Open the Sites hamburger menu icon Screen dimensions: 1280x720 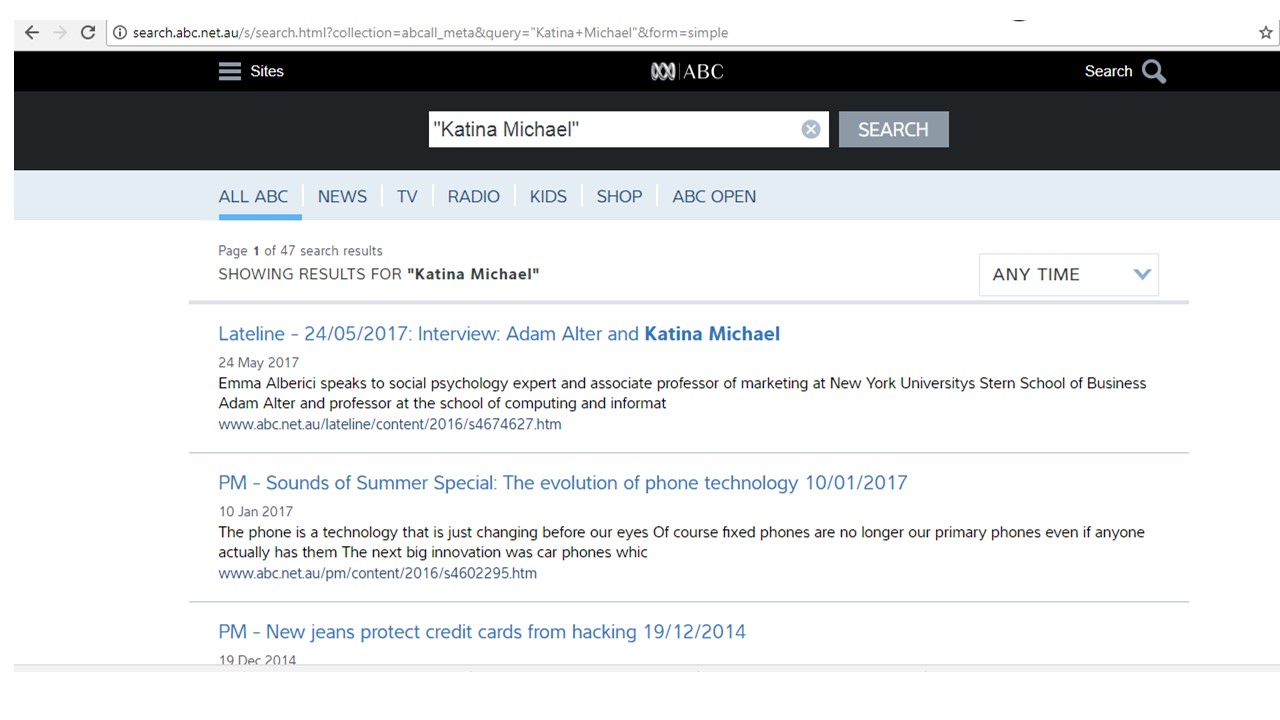[230, 71]
